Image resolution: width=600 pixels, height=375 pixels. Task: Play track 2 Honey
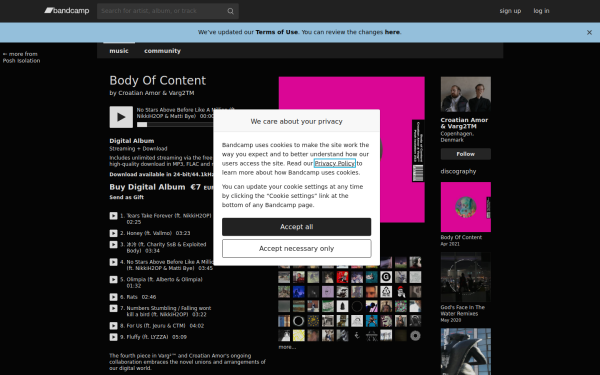click(x=113, y=233)
